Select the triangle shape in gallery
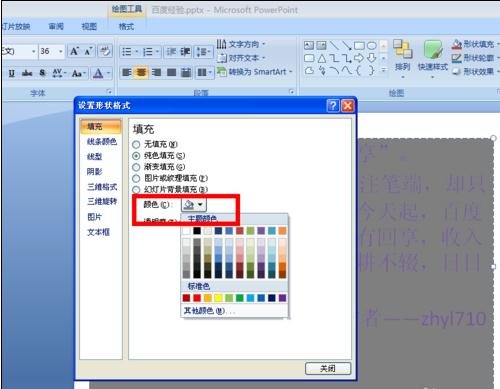 pyautogui.click(x=322, y=59)
